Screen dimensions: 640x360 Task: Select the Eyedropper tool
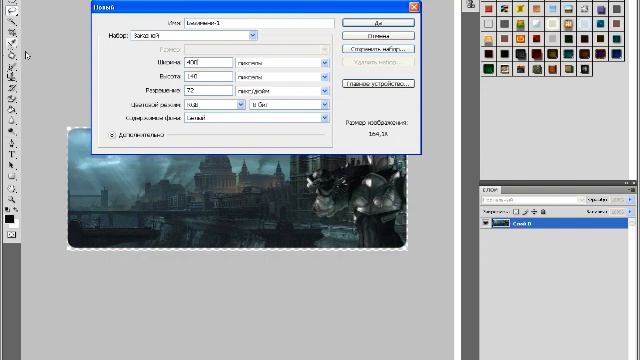11,42
